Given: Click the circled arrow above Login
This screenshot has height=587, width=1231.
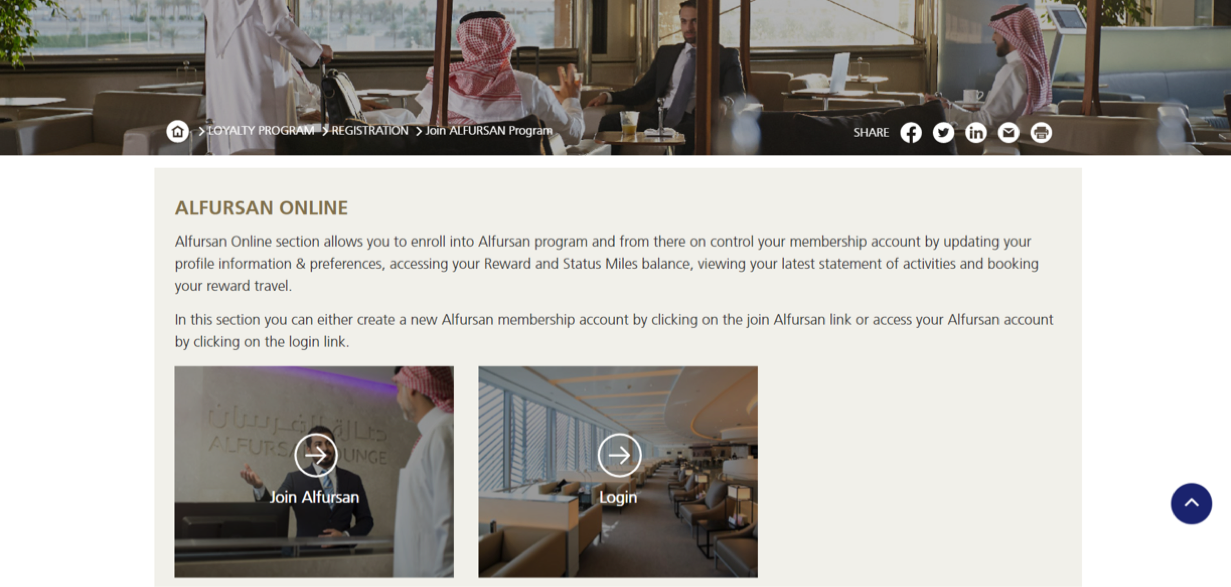Looking at the screenshot, I should [x=619, y=455].
